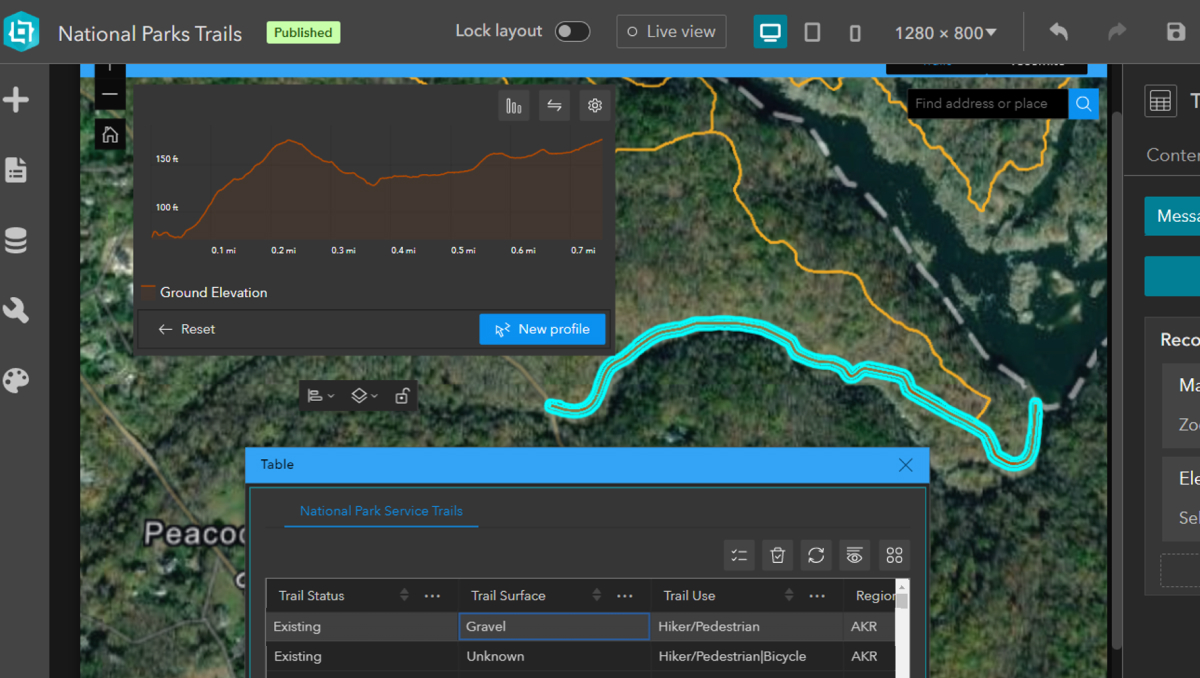Click the elevation profile chart statistics icon
The height and width of the screenshot is (678, 1200).
click(x=514, y=106)
